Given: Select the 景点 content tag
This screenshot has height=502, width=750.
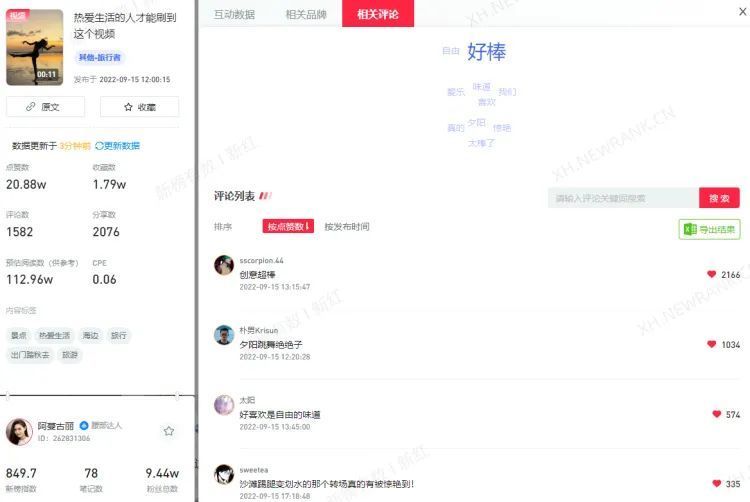Looking at the screenshot, I should click(19, 336).
